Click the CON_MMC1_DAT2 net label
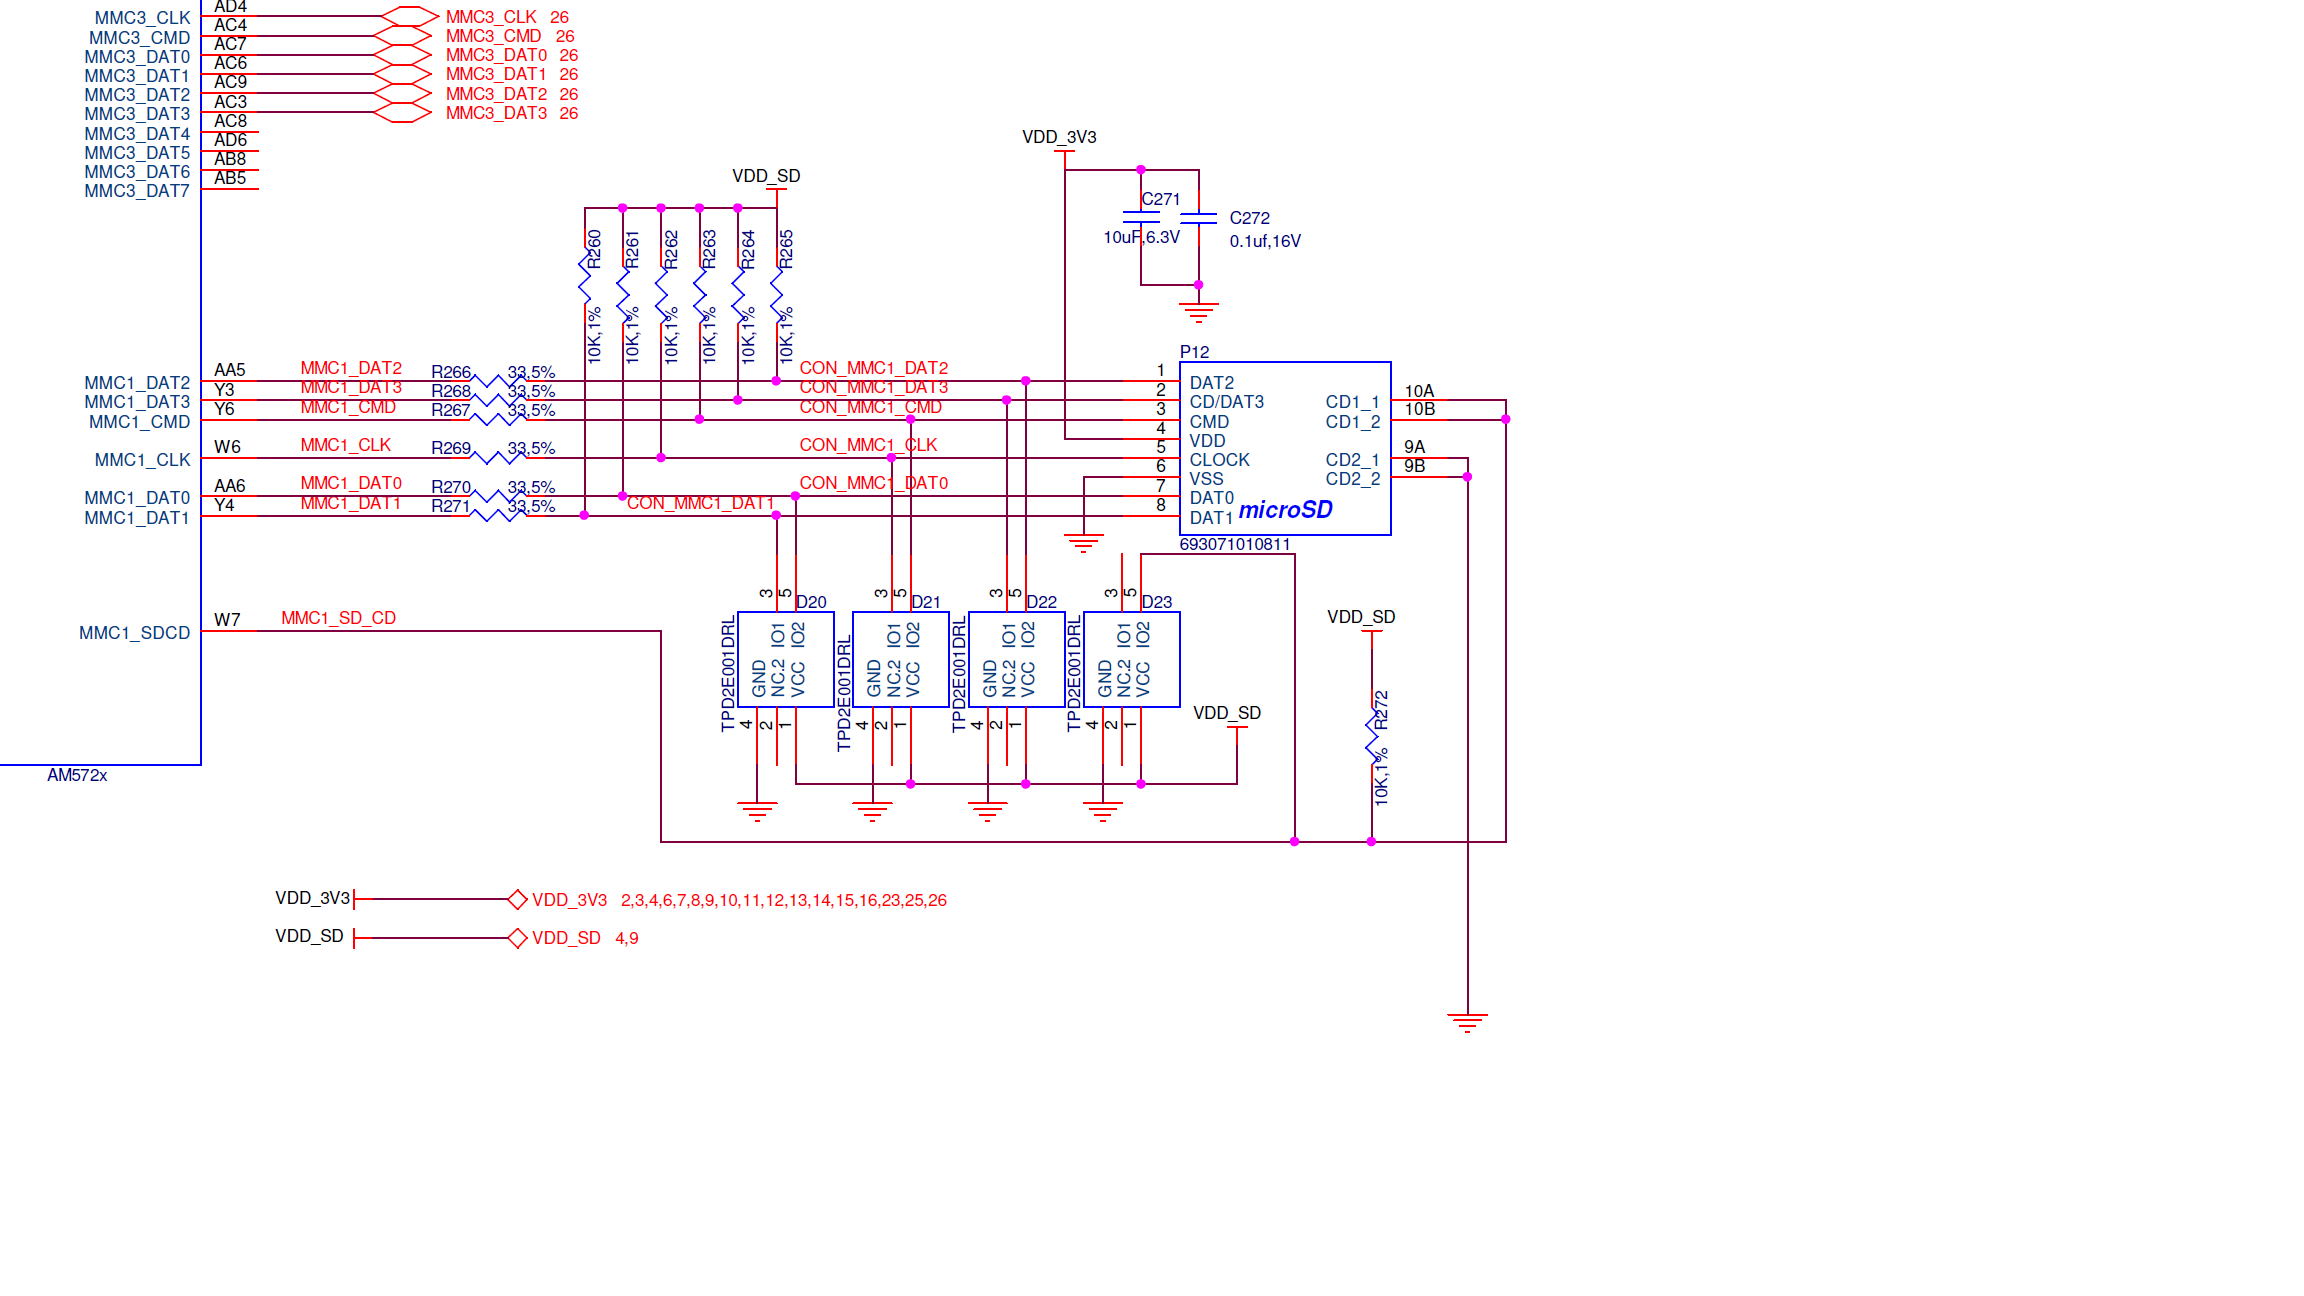The width and height of the screenshot is (2304, 1296). pyautogui.click(x=873, y=368)
